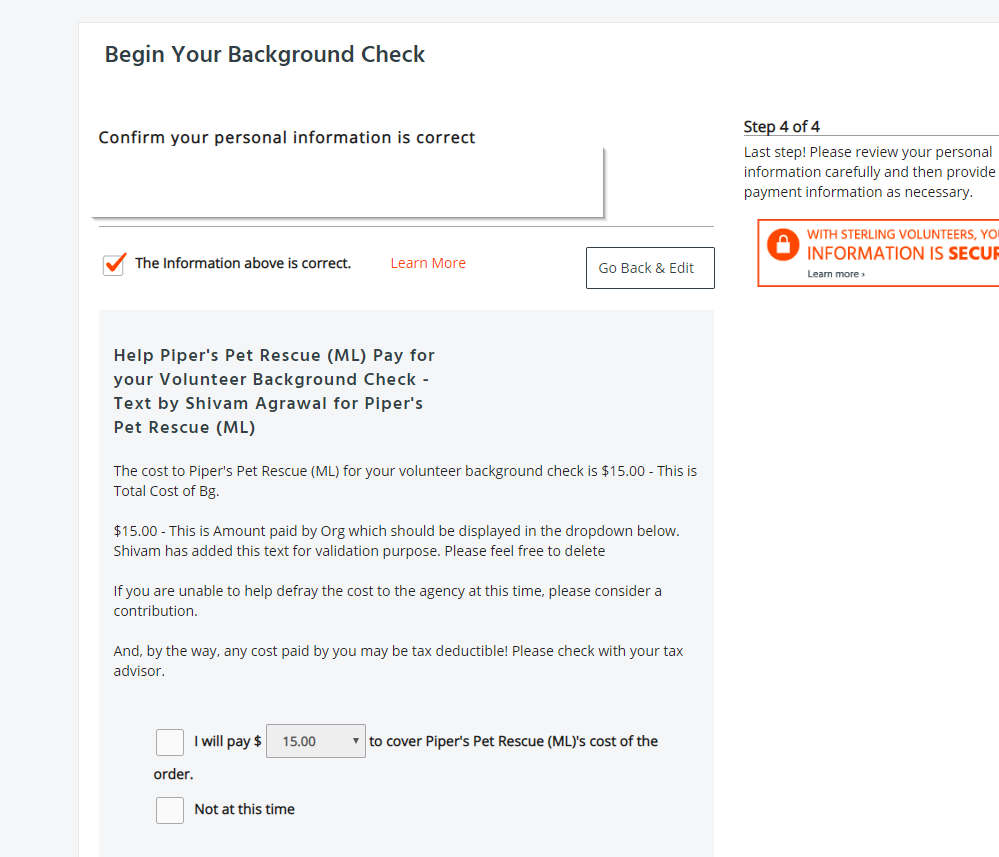Click the empty personal information box
The image size is (999, 857).
click(348, 183)
